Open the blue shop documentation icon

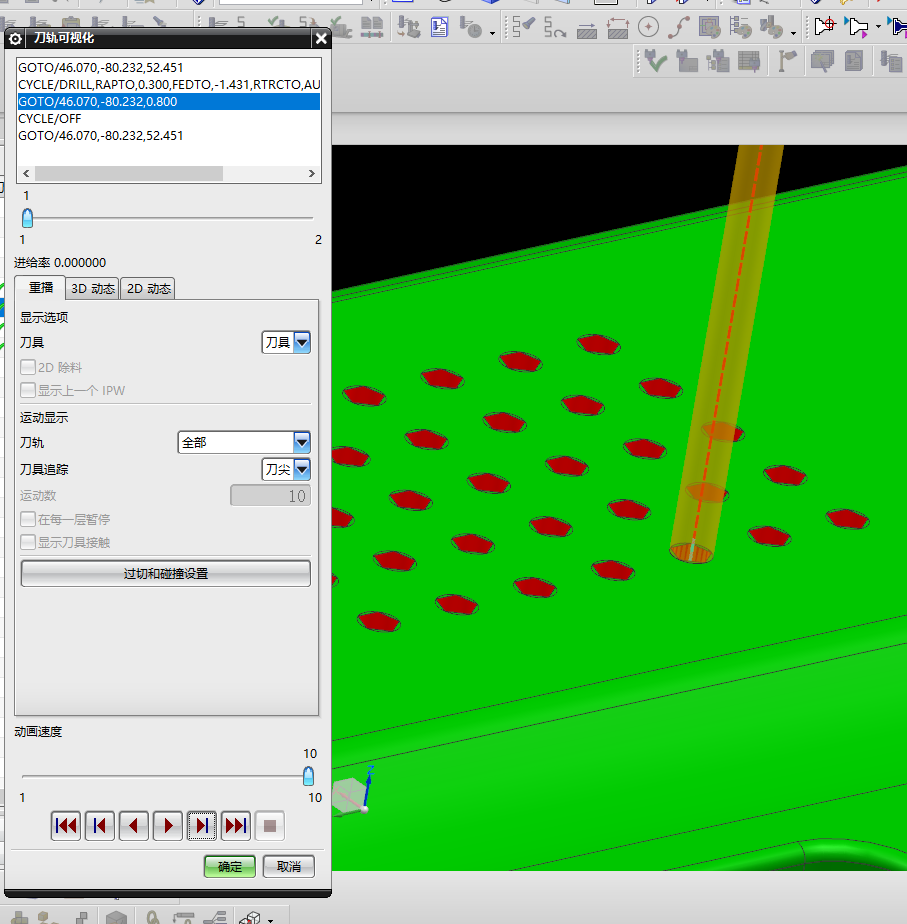click(x=439, y=27)
